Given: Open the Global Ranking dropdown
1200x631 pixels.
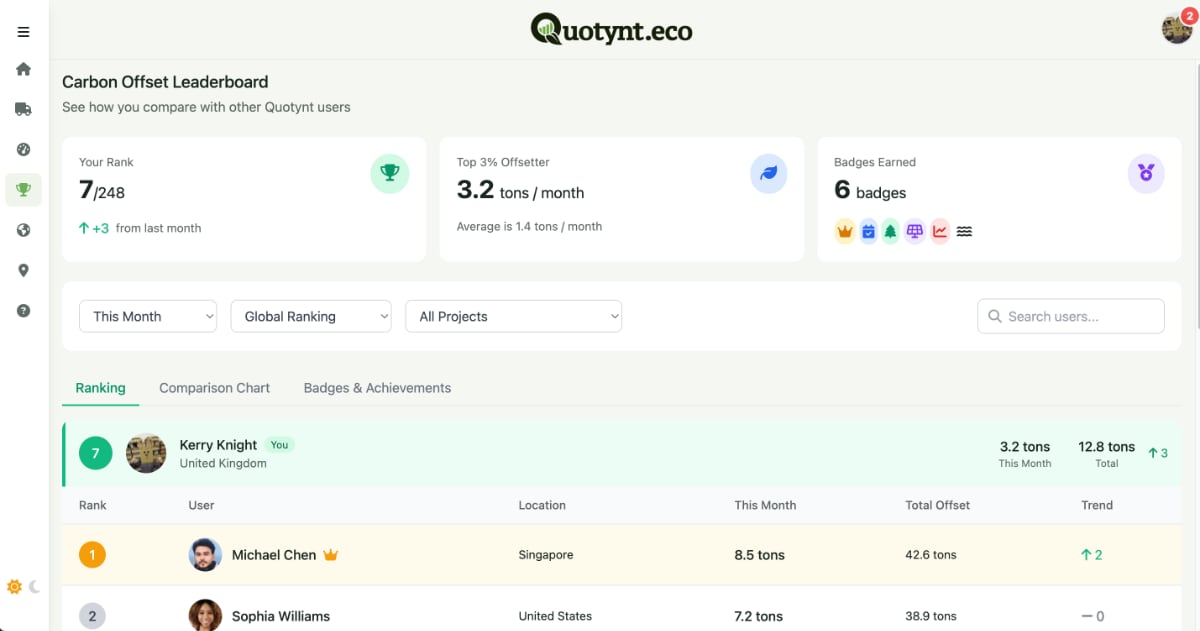Looking at the screenshot, I should (310, 316).
